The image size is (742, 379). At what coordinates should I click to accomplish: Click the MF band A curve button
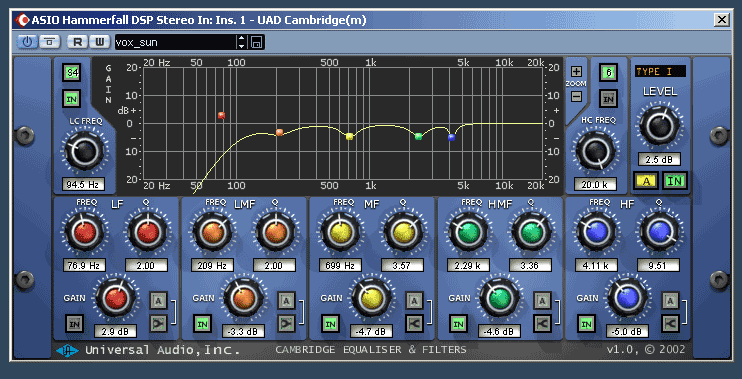pos(414,300)
